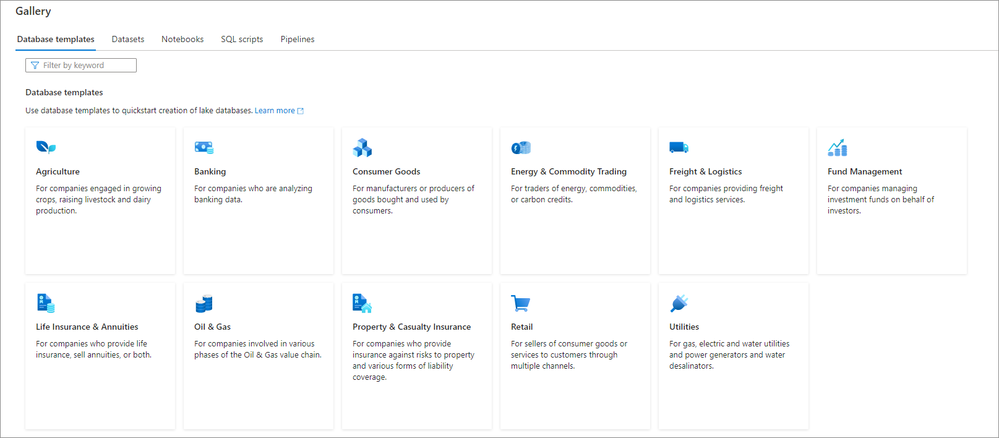Image resolution: width=999 pixels, height=438 pixels.
Task: Select the Database templates tab
Action: [x=56, y=39]
